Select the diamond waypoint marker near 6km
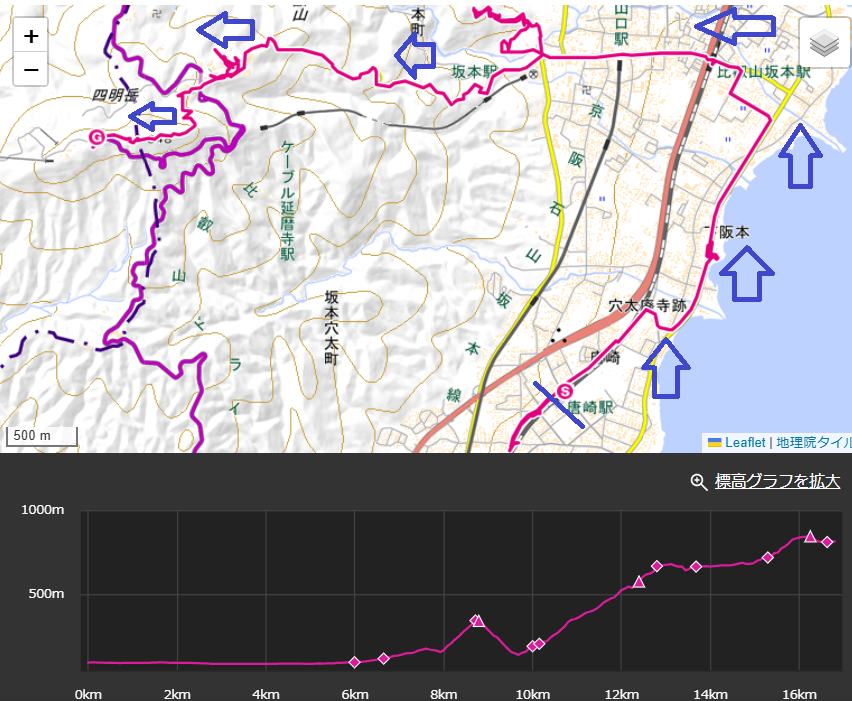Viewport: 852px width, 701px height. point(355,662)
